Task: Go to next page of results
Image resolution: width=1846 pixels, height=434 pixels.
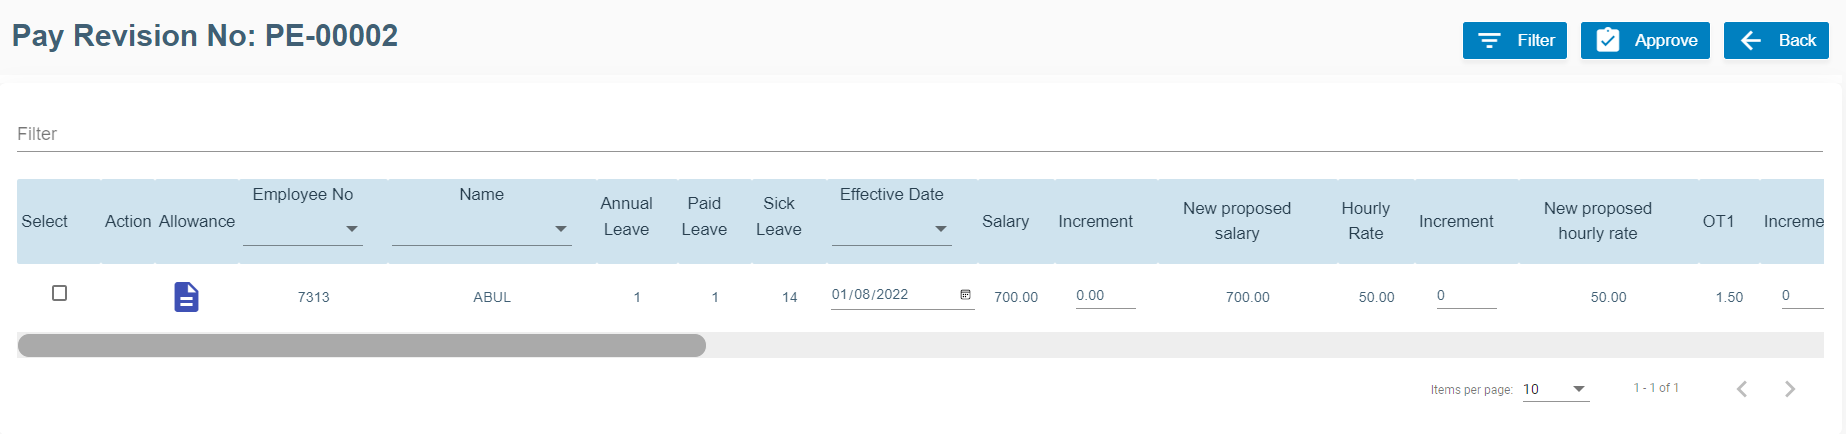Action: click(1789, 389)
